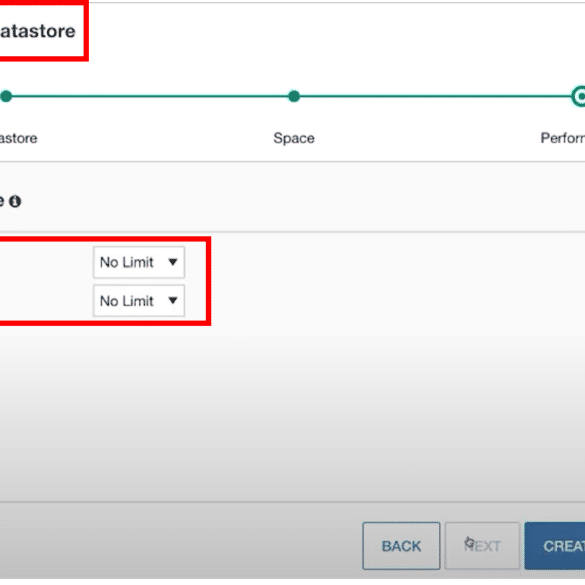585x585 pixels.
Task: Click the BACK button
Action: (x=401, y=546)
